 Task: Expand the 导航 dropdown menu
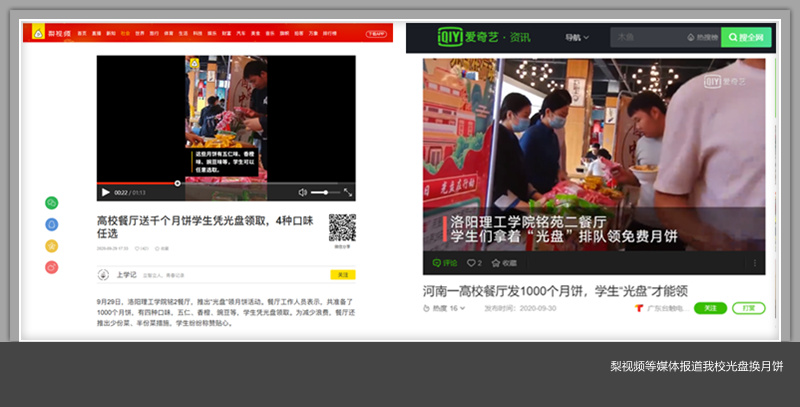click(x=578, y=38)
